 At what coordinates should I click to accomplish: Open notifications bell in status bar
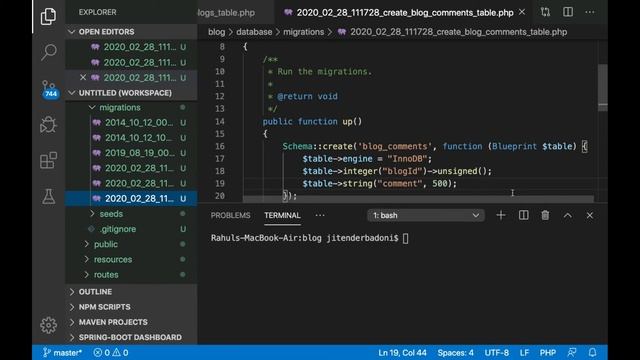(593, 353)
